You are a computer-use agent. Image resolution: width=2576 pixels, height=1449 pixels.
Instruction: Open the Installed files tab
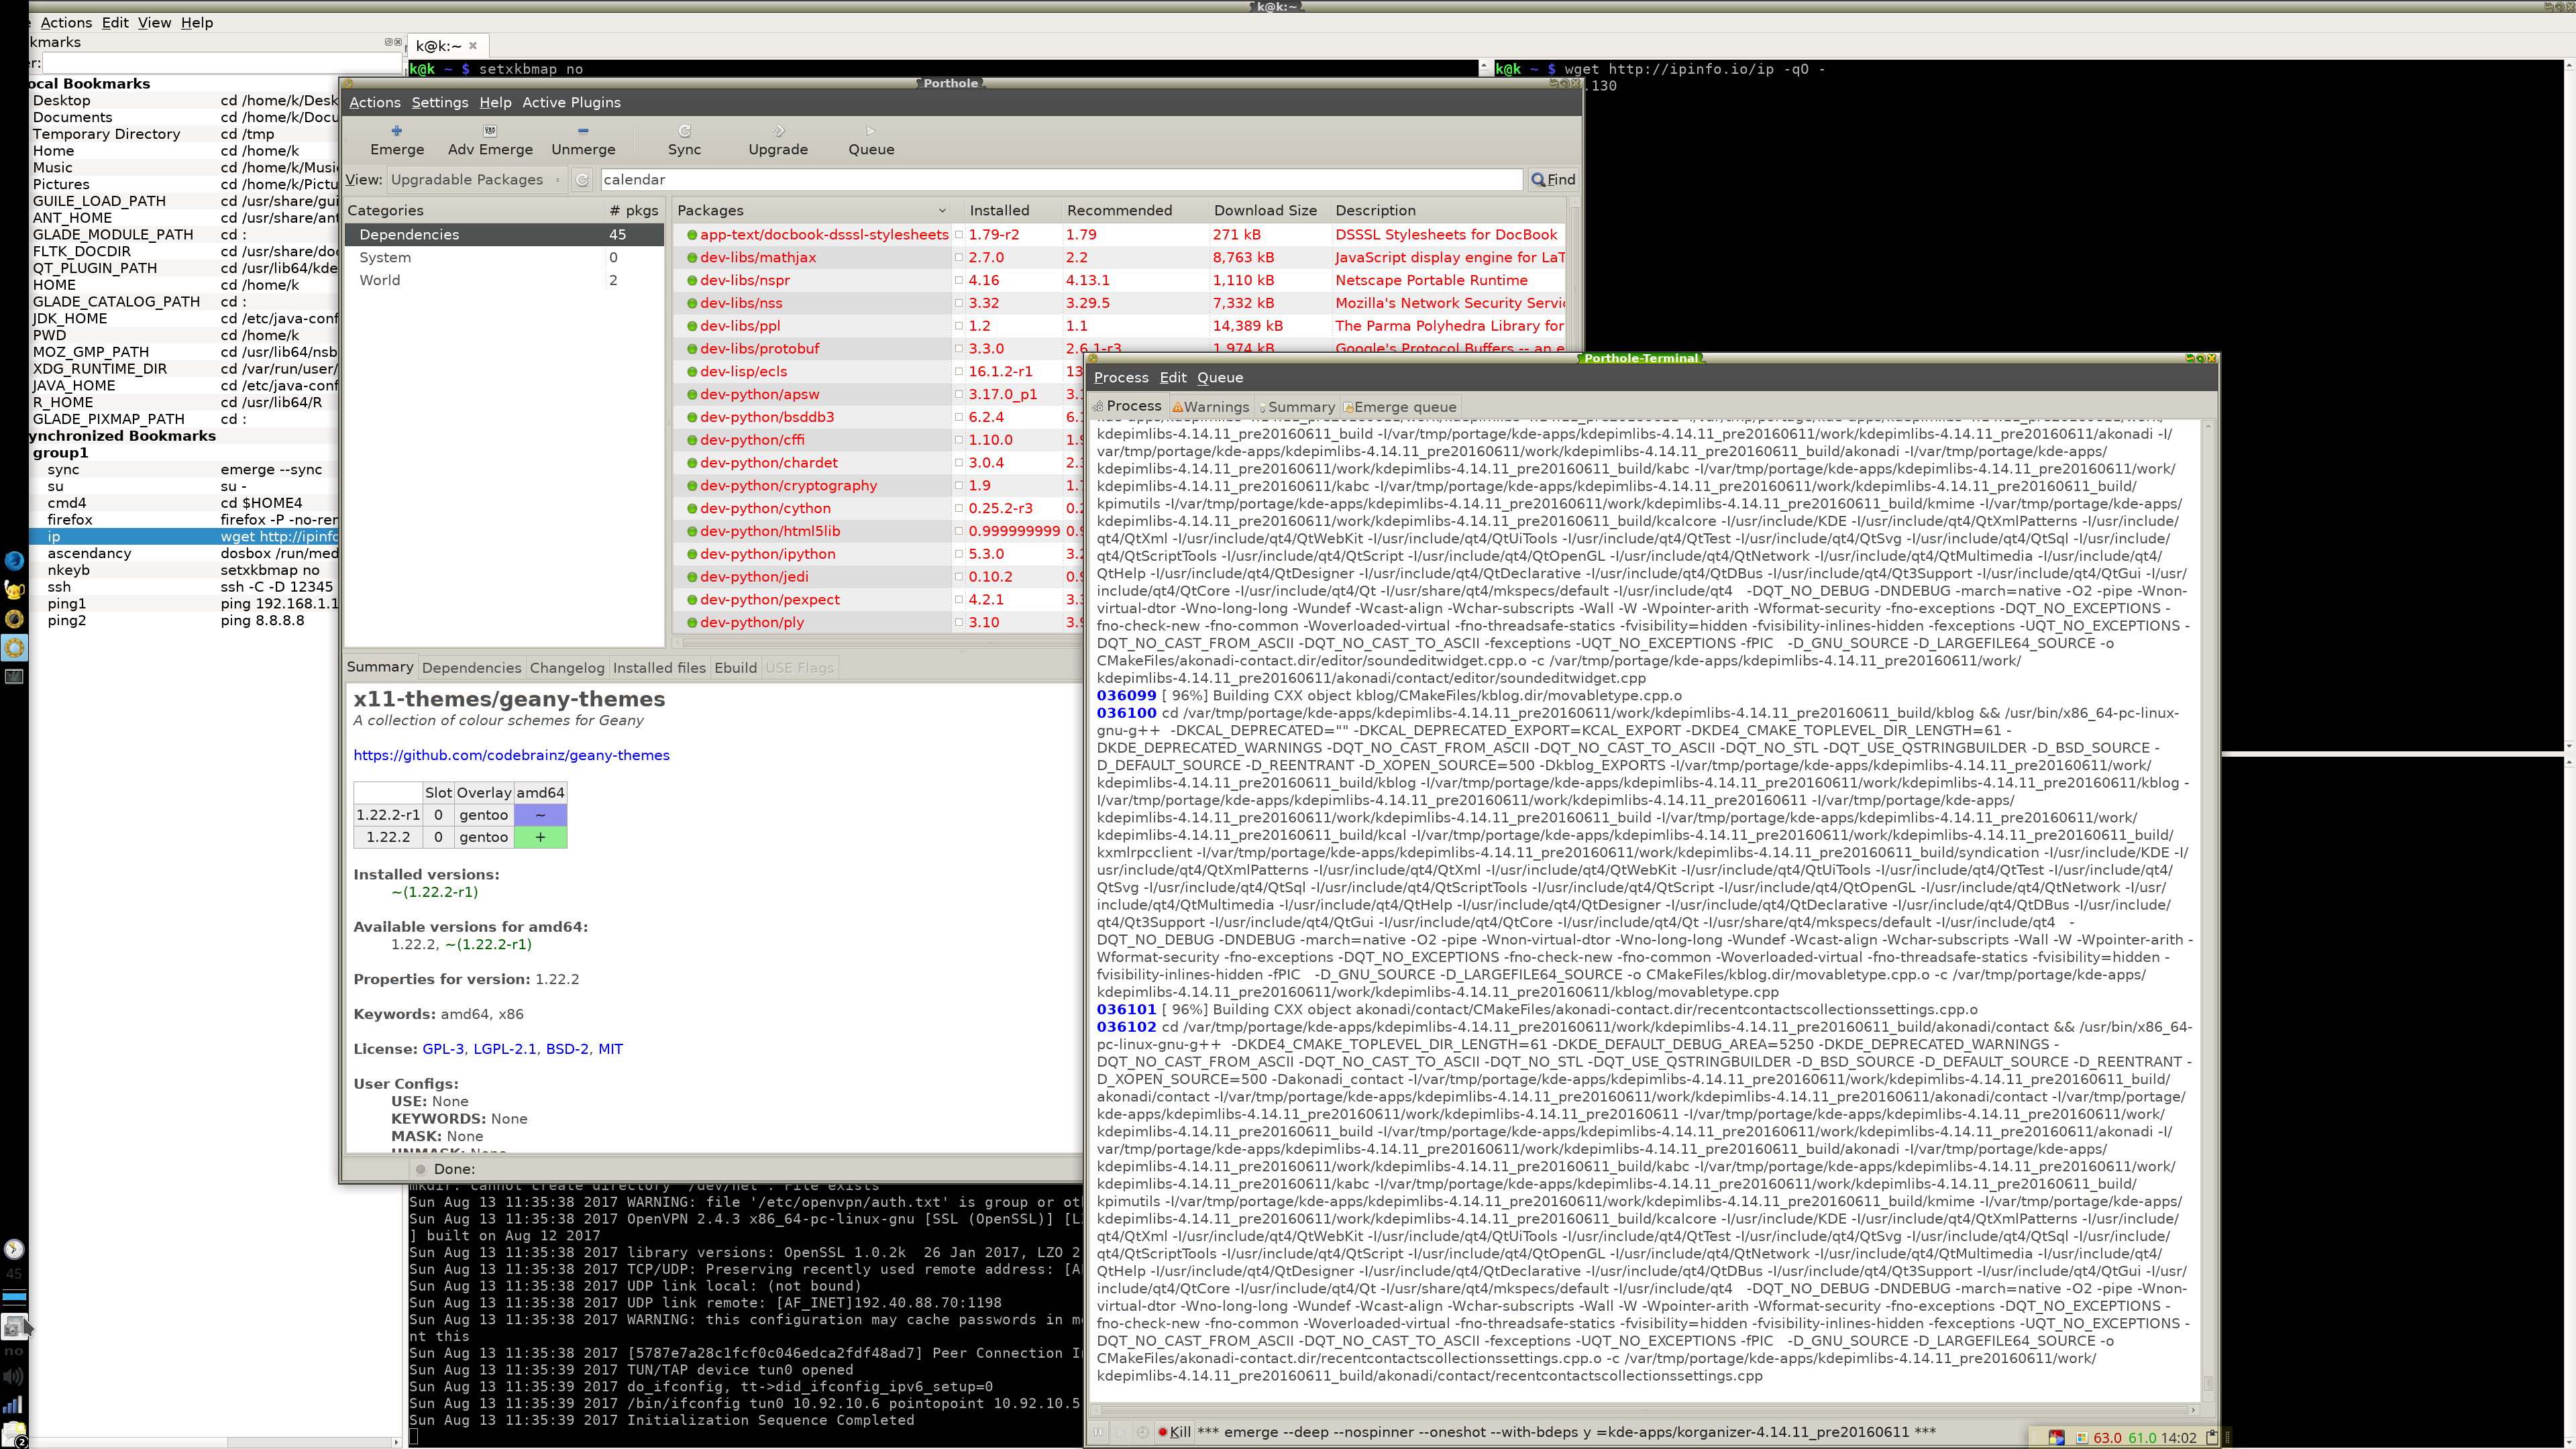tap(659, 668)
